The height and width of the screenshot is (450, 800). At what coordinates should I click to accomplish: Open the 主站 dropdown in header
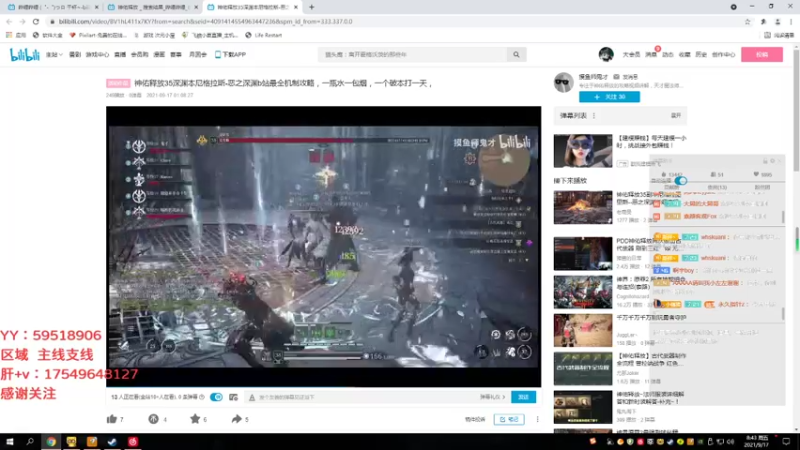pyautogui.click(x=54, y=55)
